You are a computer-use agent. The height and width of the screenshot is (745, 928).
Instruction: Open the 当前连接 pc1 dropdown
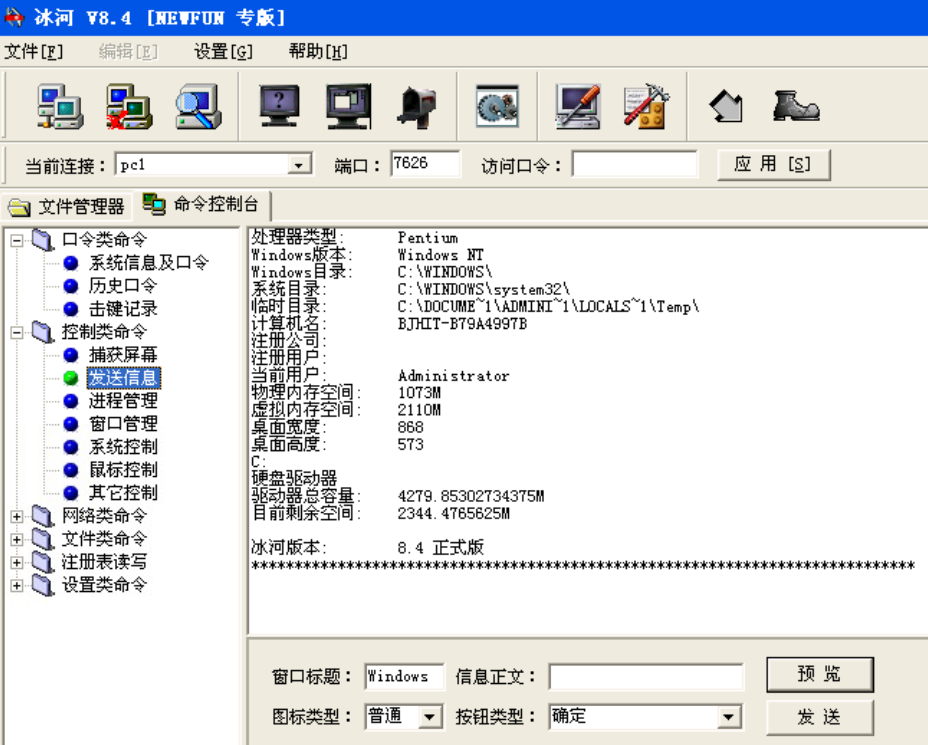coord(299,165)
